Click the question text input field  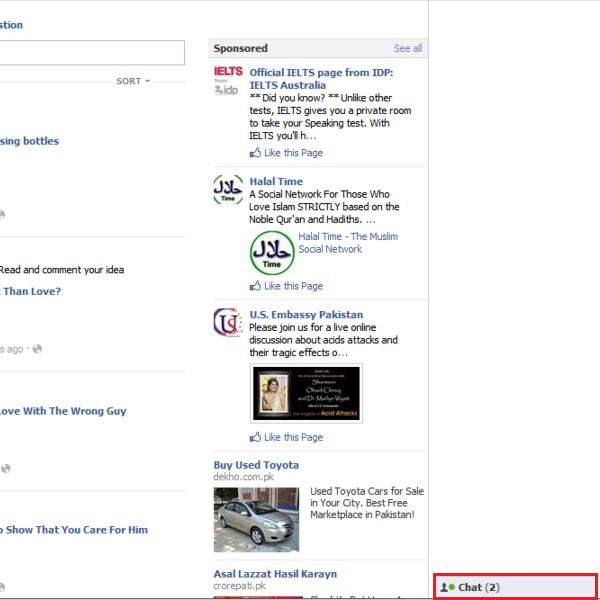pos(92,52)
